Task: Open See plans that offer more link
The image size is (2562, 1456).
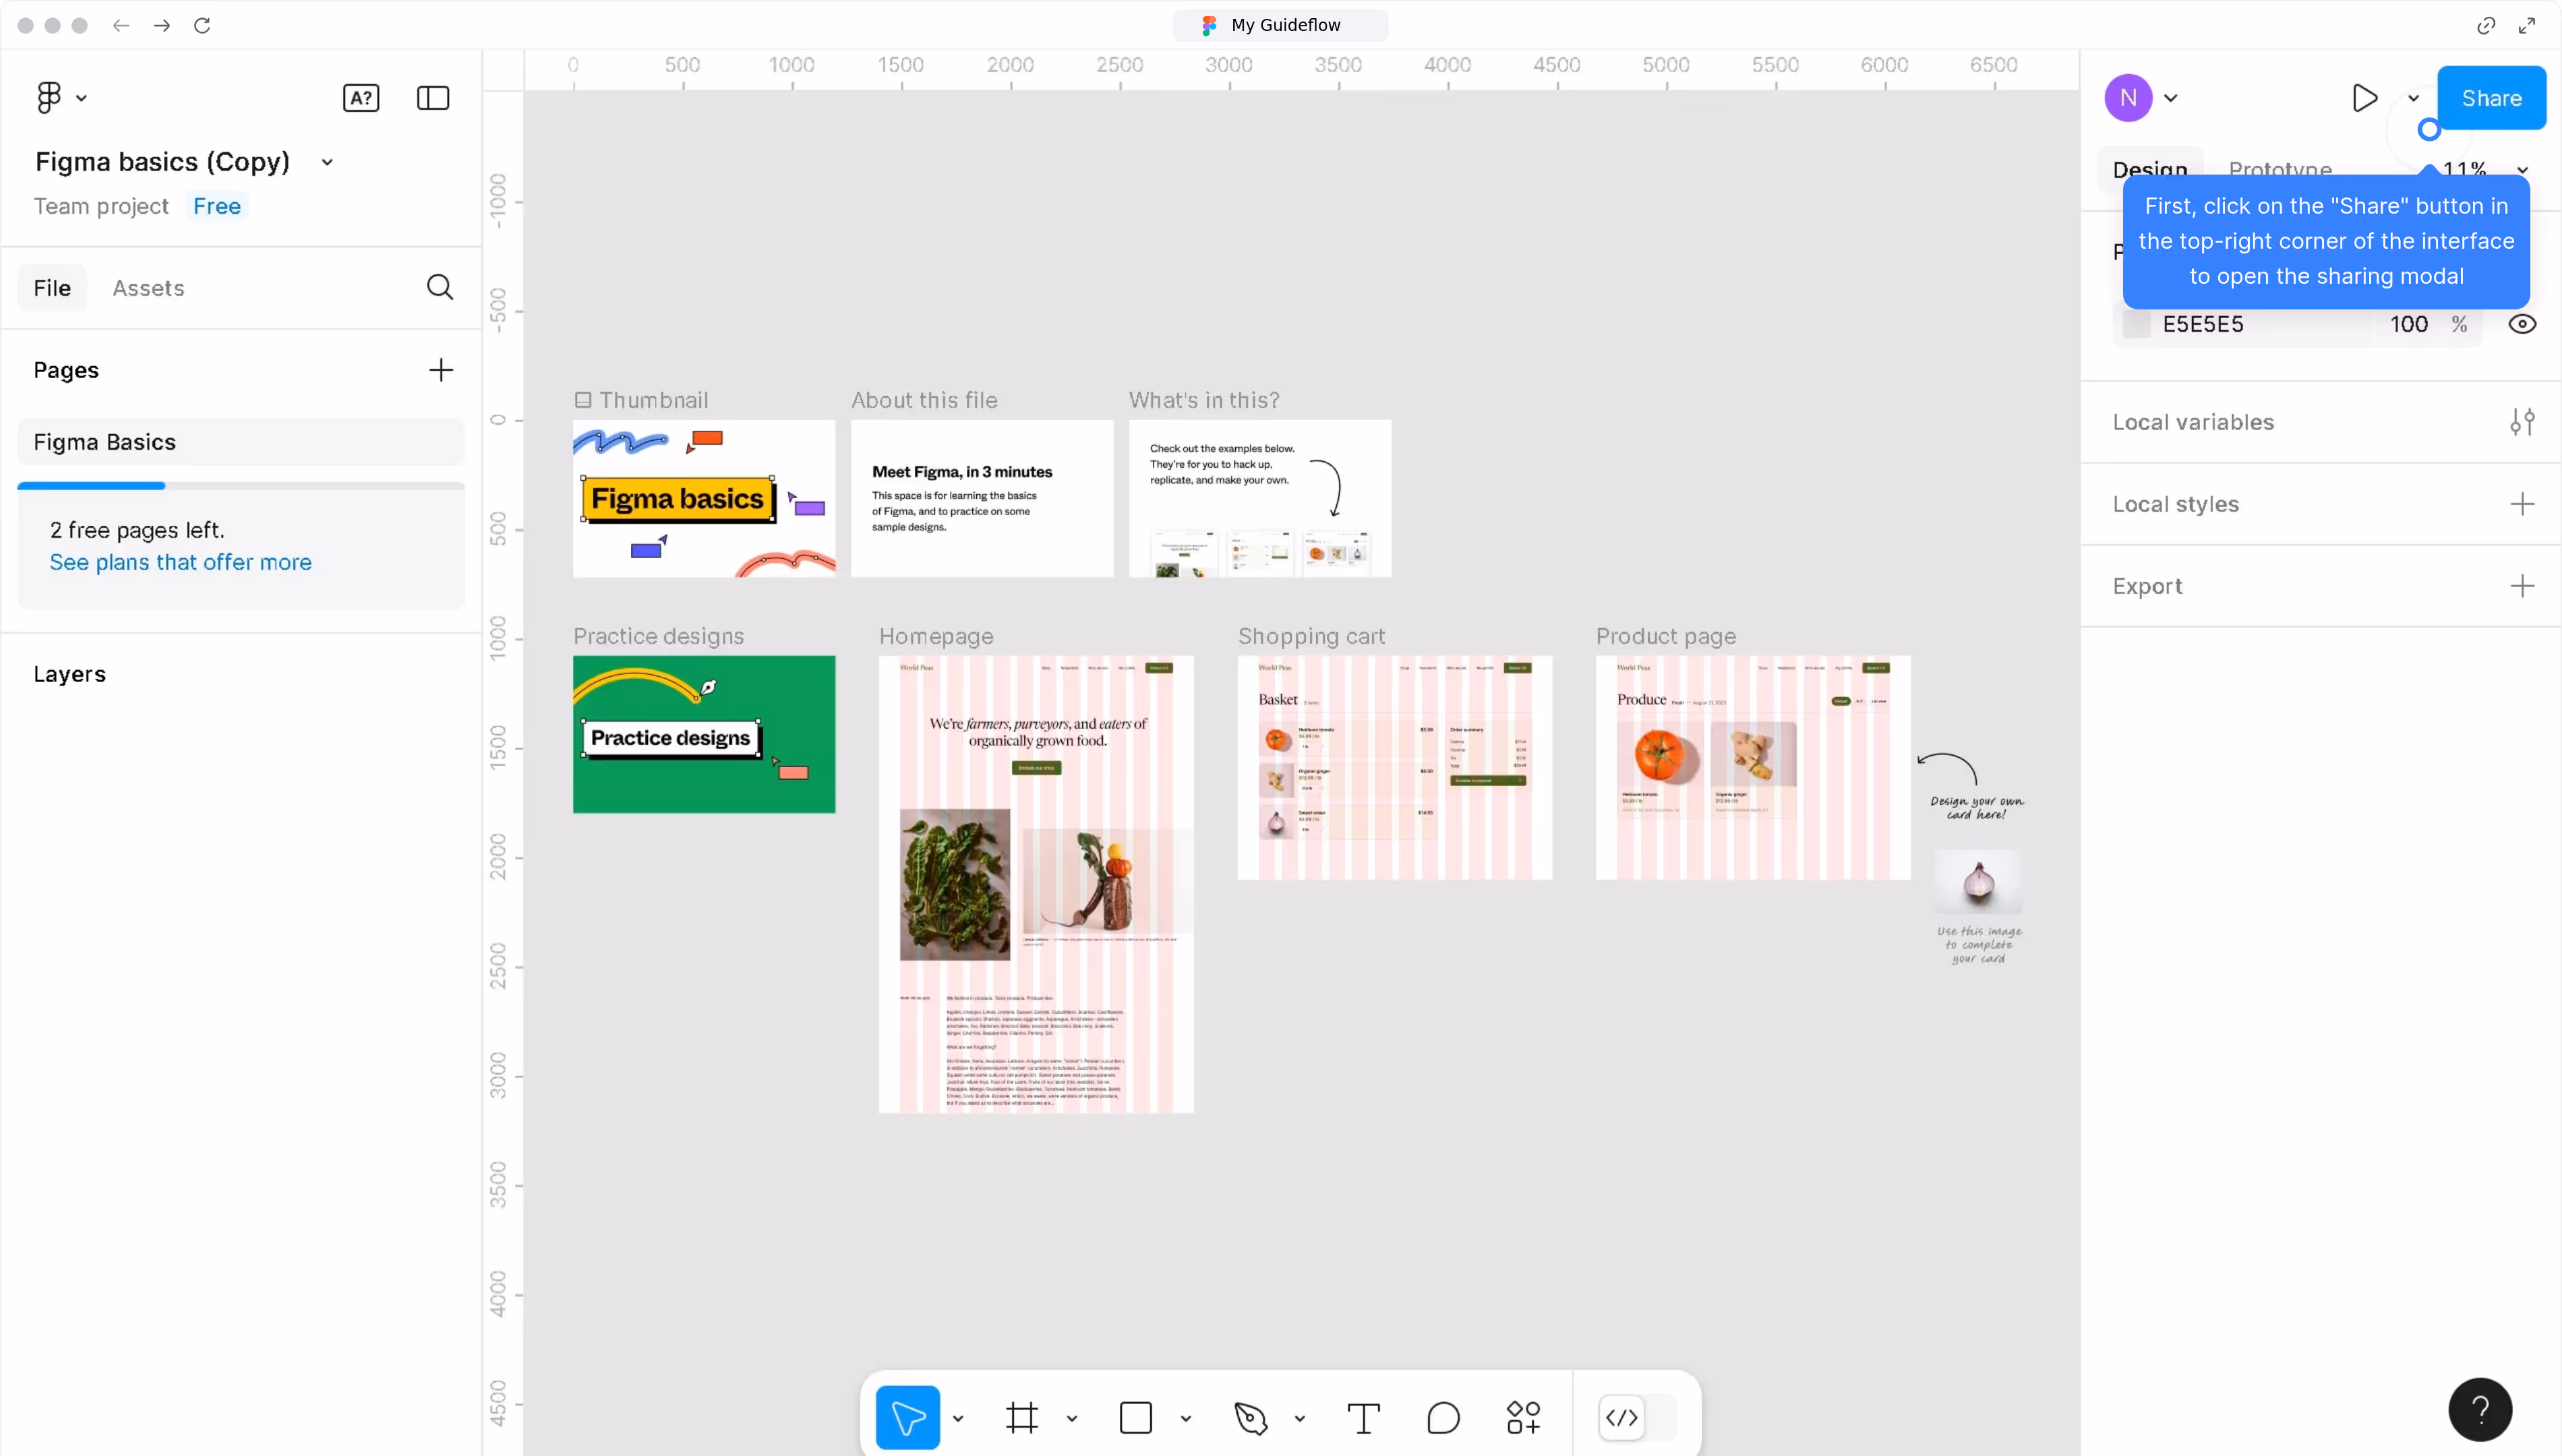Action: (x=180, y=562)
